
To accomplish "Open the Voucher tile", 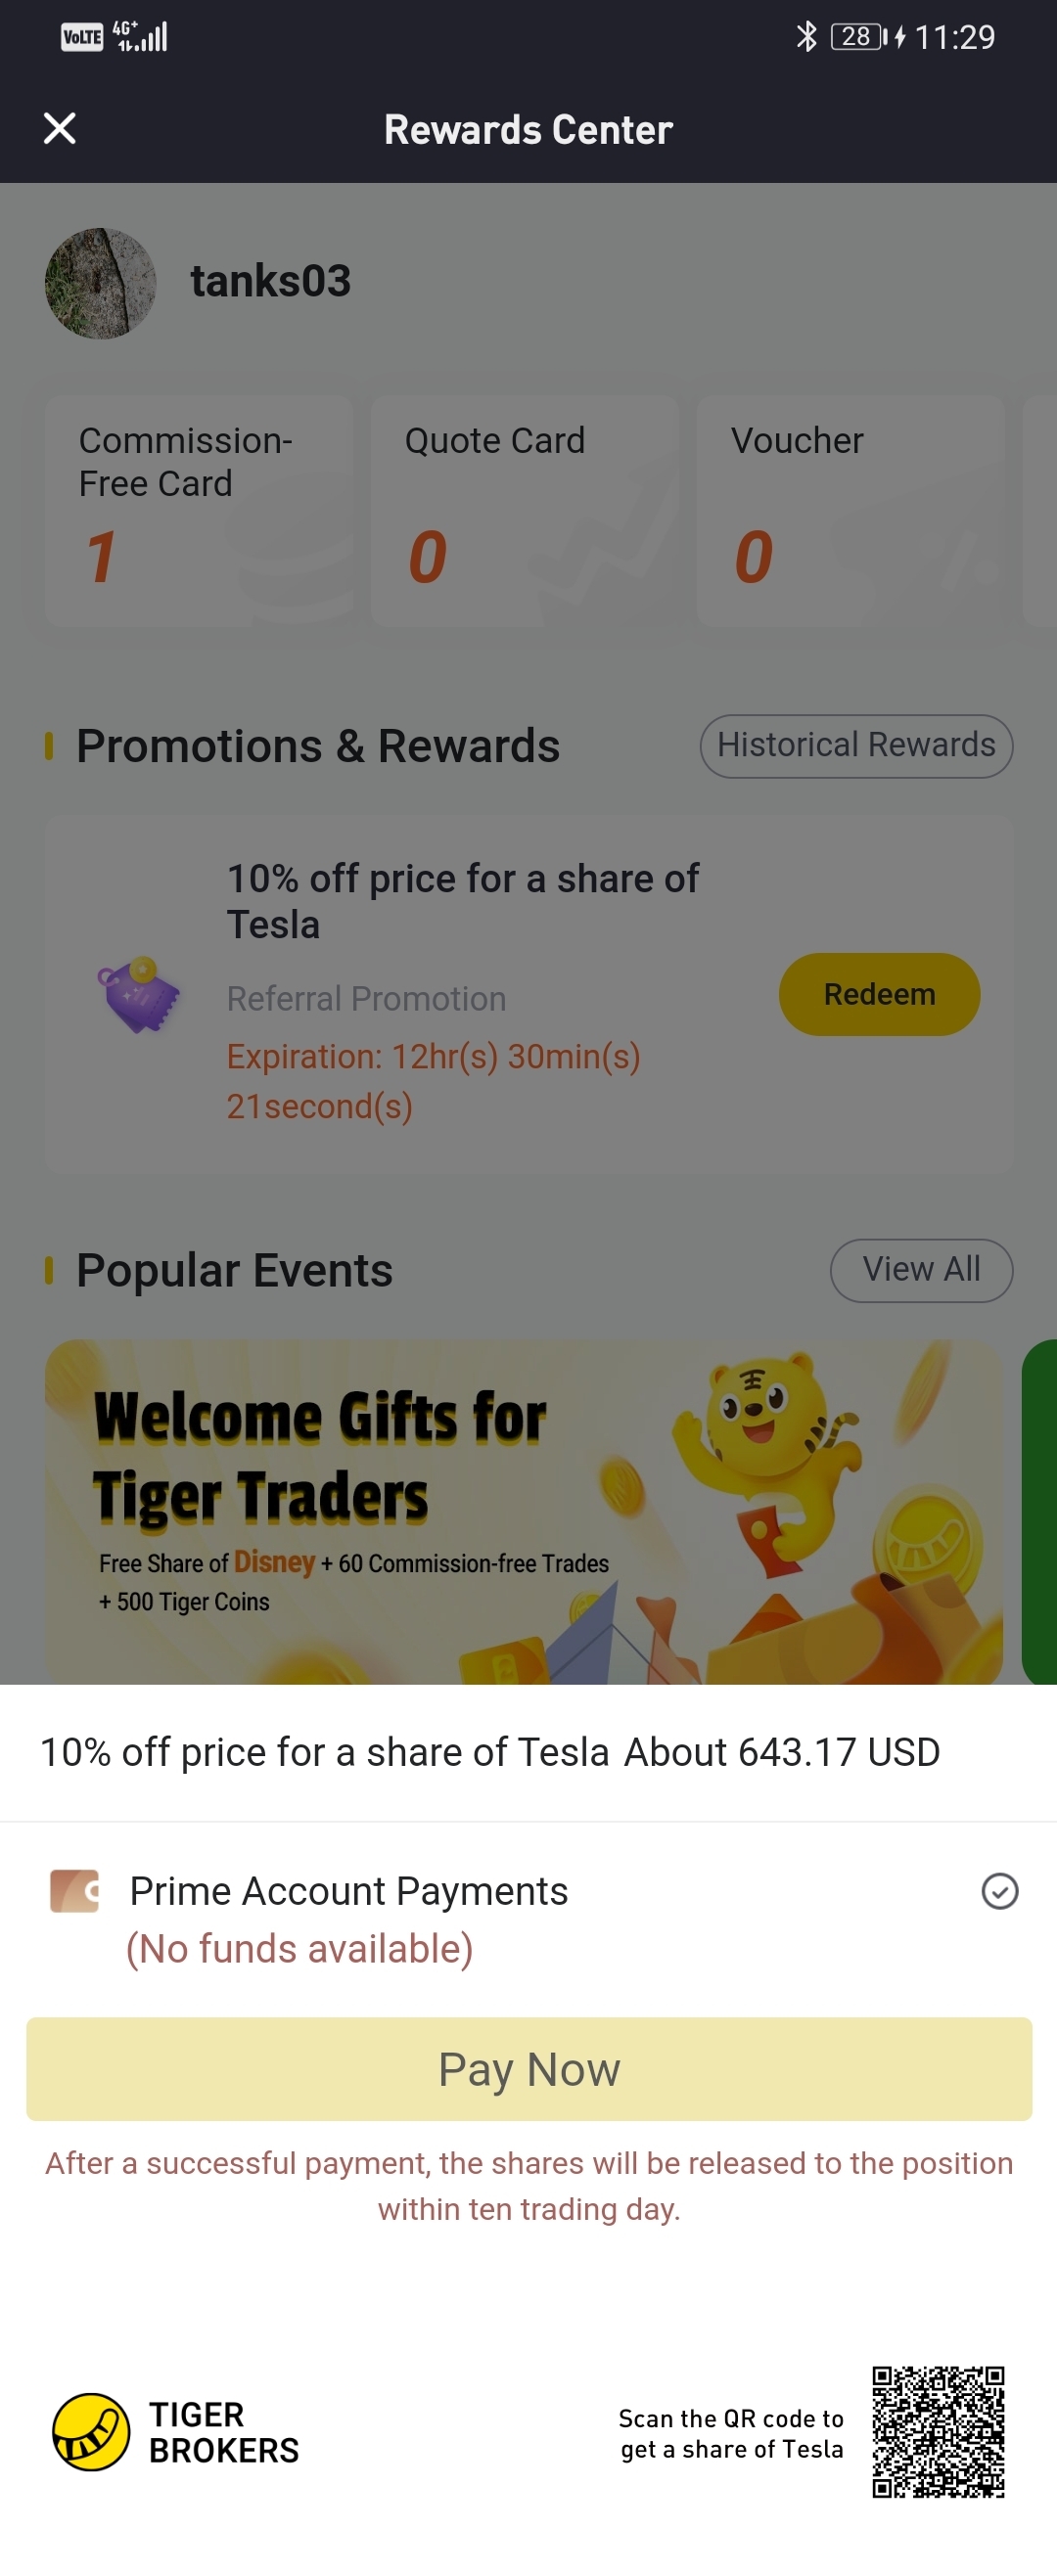I will point(850,510).
